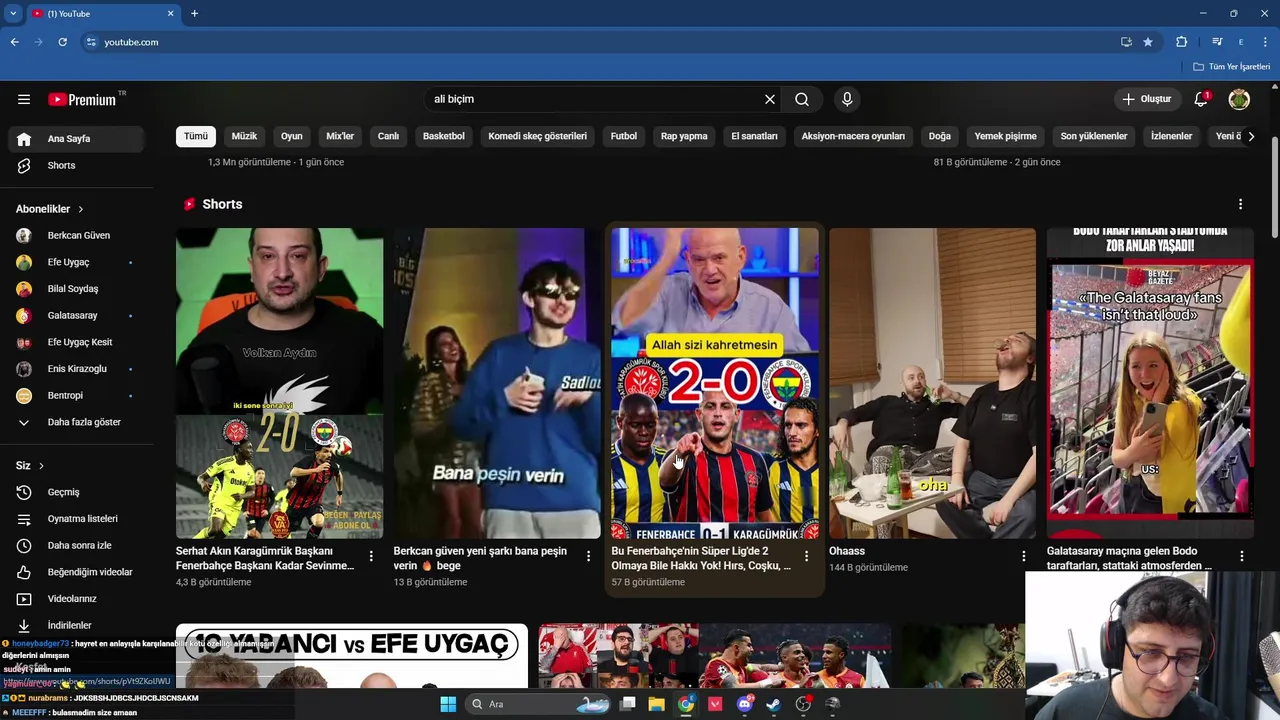The width and height of the screenshot is (1280, 720).
Task: Open Berkcan Güven channel subscription
Action: tap(78, 235)
